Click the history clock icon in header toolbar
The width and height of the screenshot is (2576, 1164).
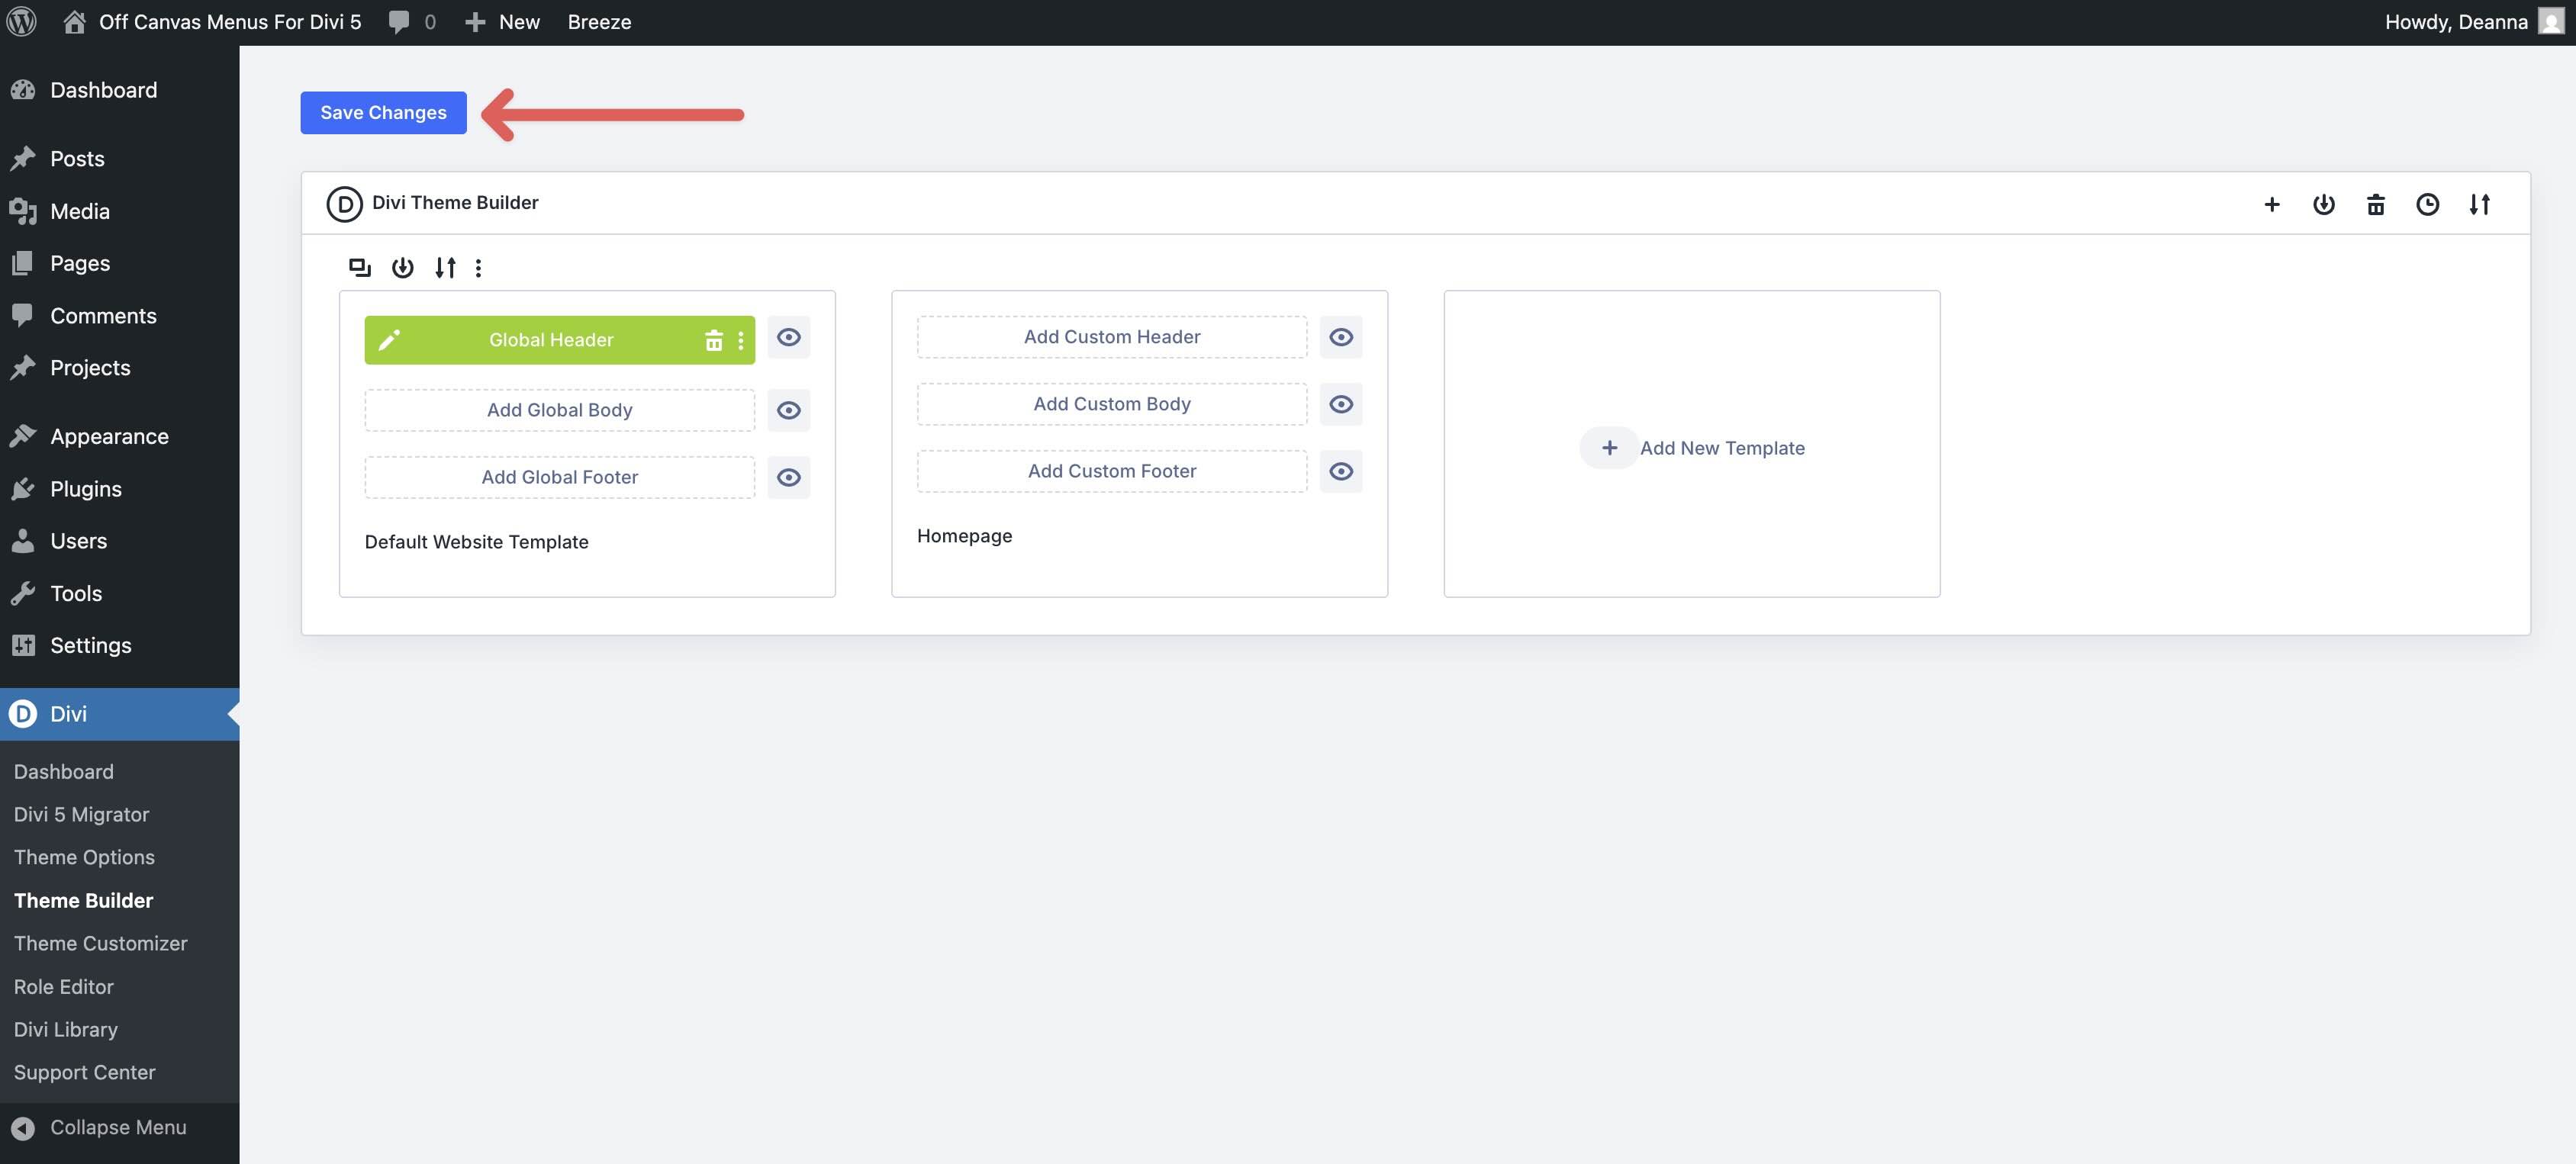pos(2428,204)
